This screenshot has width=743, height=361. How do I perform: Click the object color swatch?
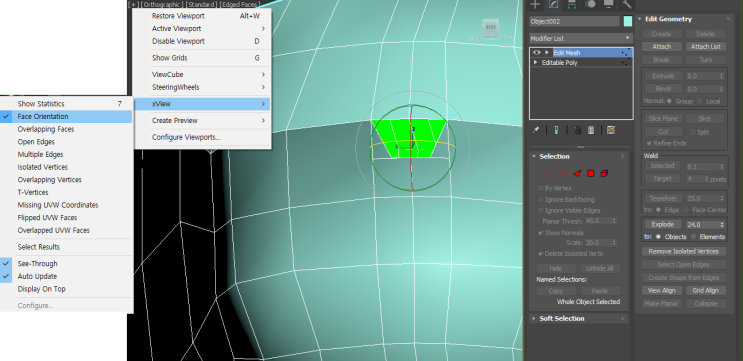628,21
